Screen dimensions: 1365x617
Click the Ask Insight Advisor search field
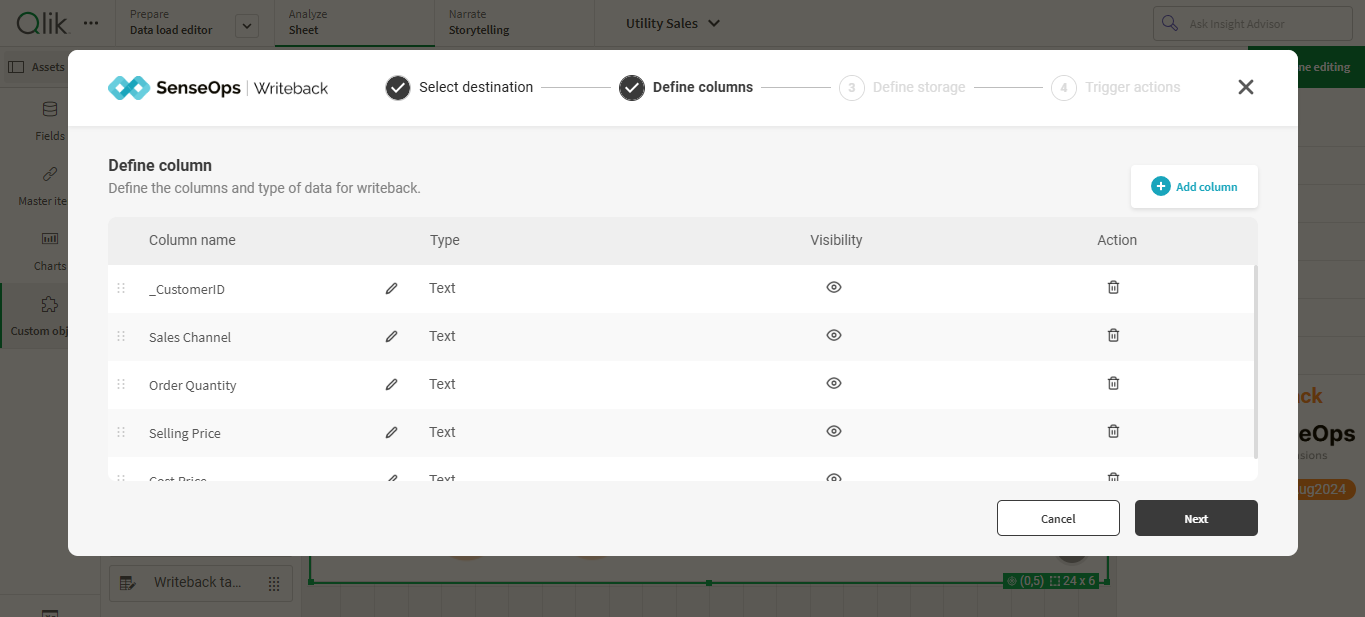coord(1254,23)
